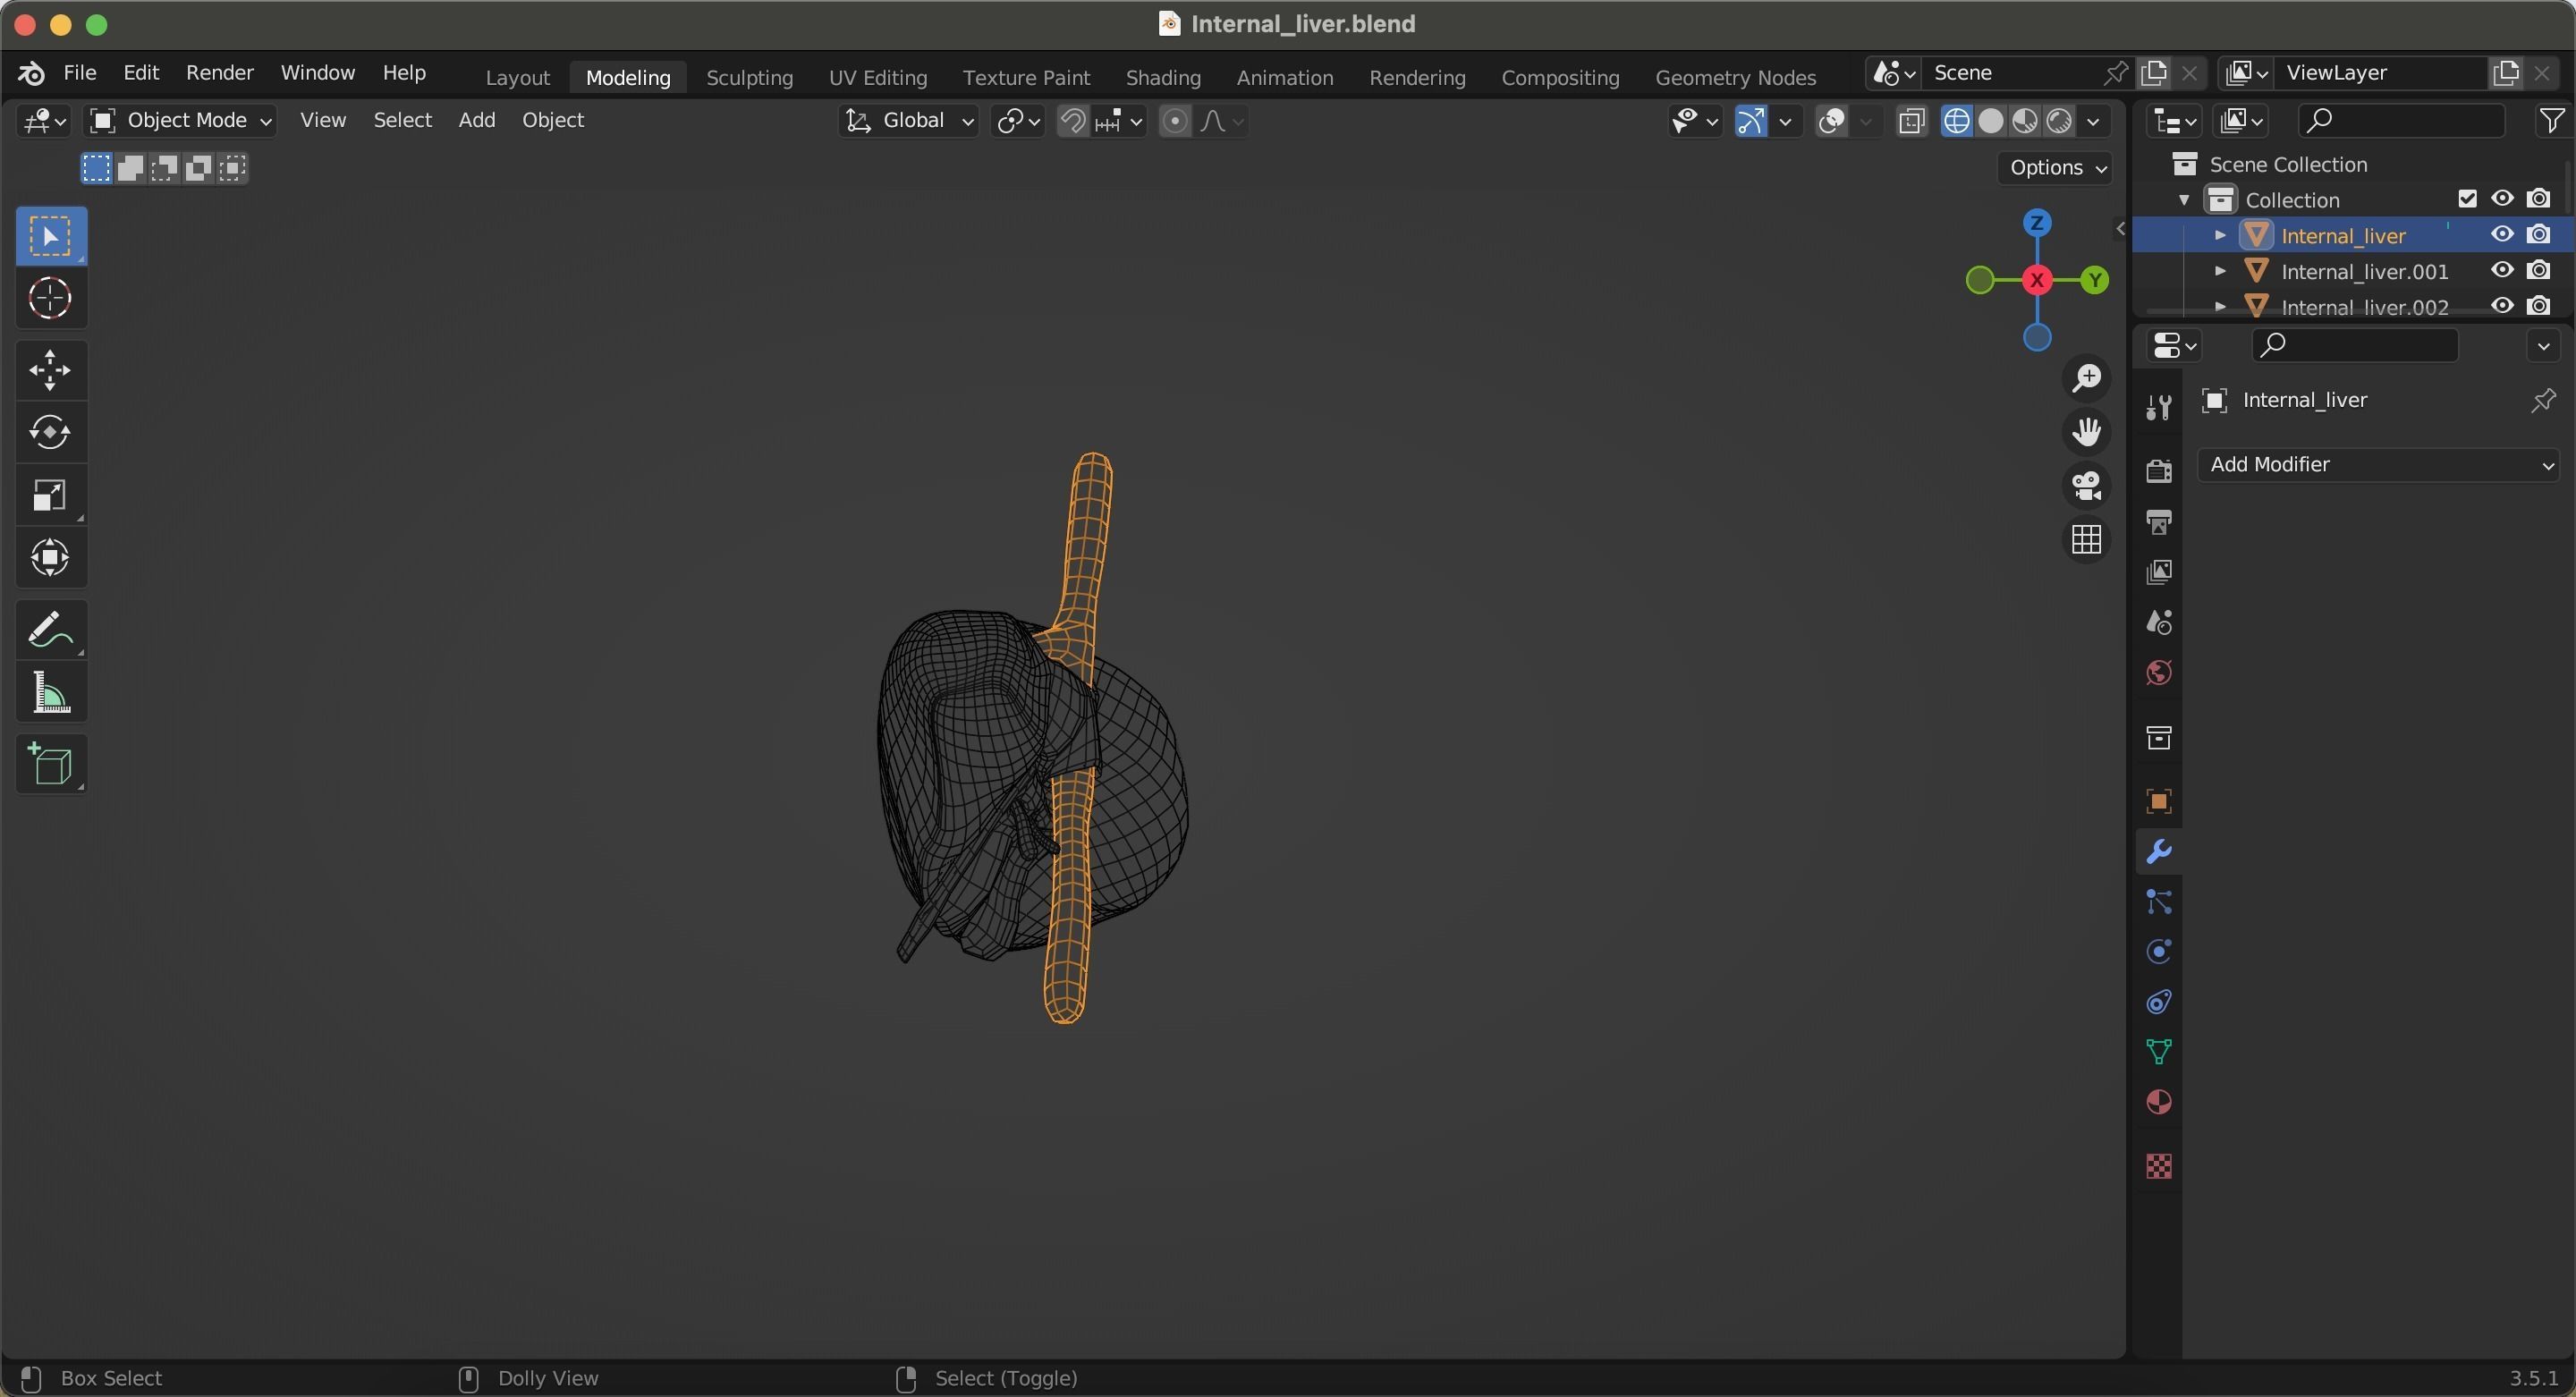Disable Collection in renders camera icon
2576x1397 pixels.
click(x=2538, y=199)
